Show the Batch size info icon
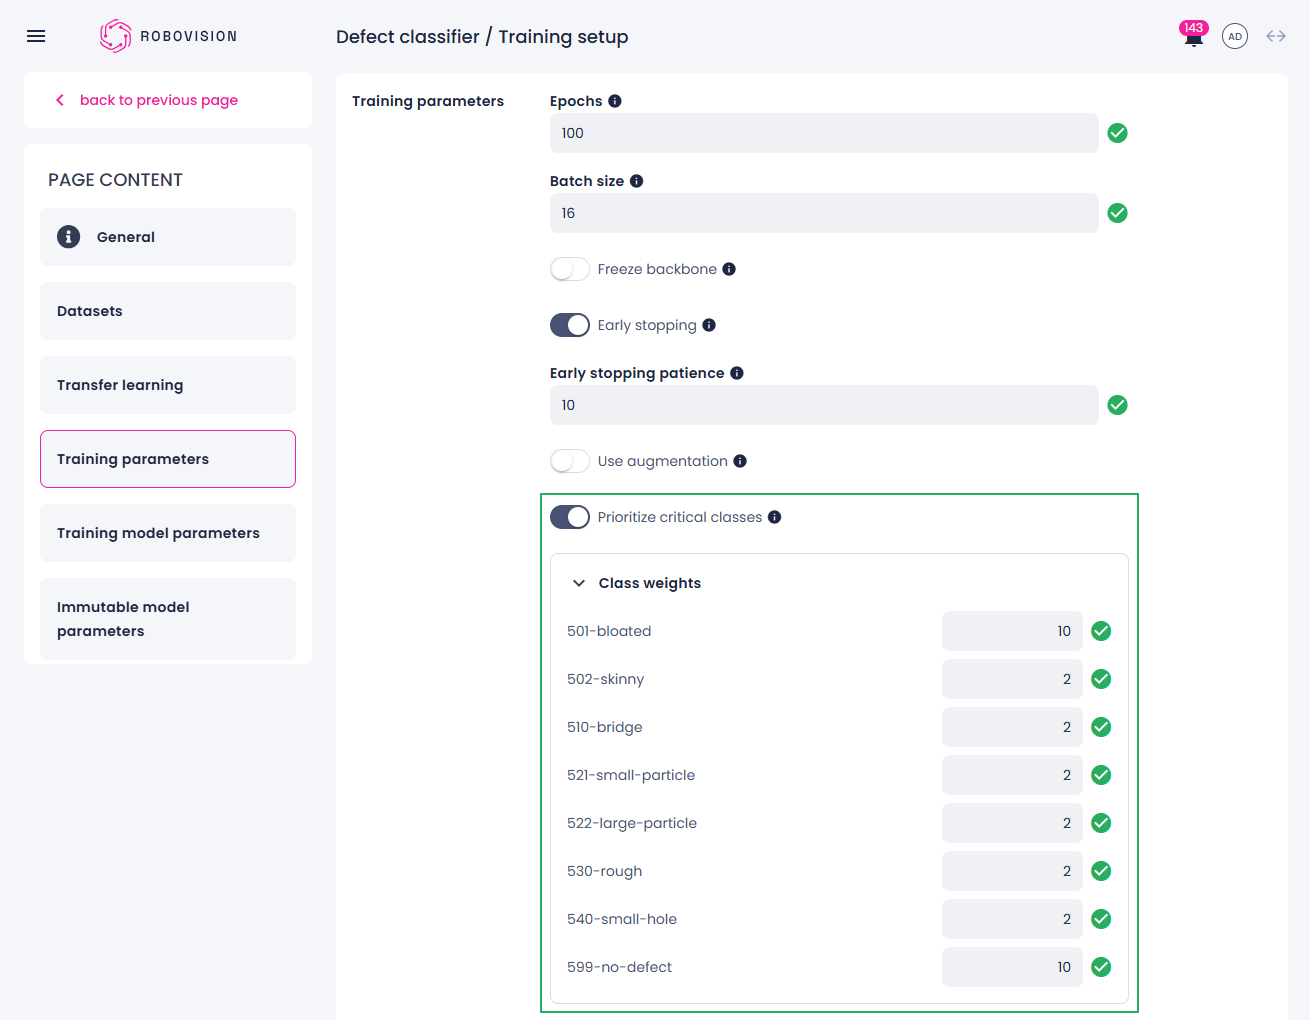1310x1020 pixels. click(x=636, y=181)
